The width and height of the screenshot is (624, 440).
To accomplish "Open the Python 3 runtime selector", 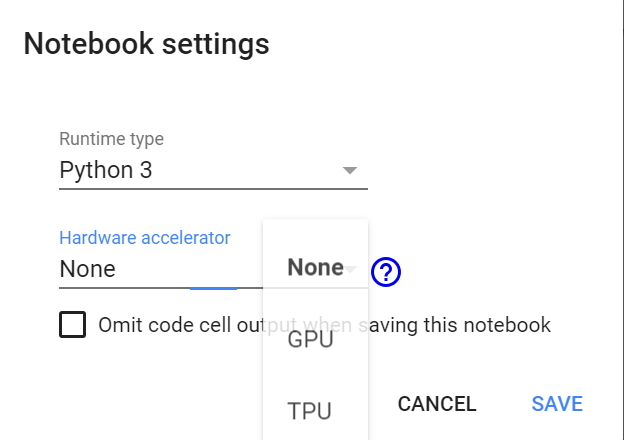I will (212, 170).
